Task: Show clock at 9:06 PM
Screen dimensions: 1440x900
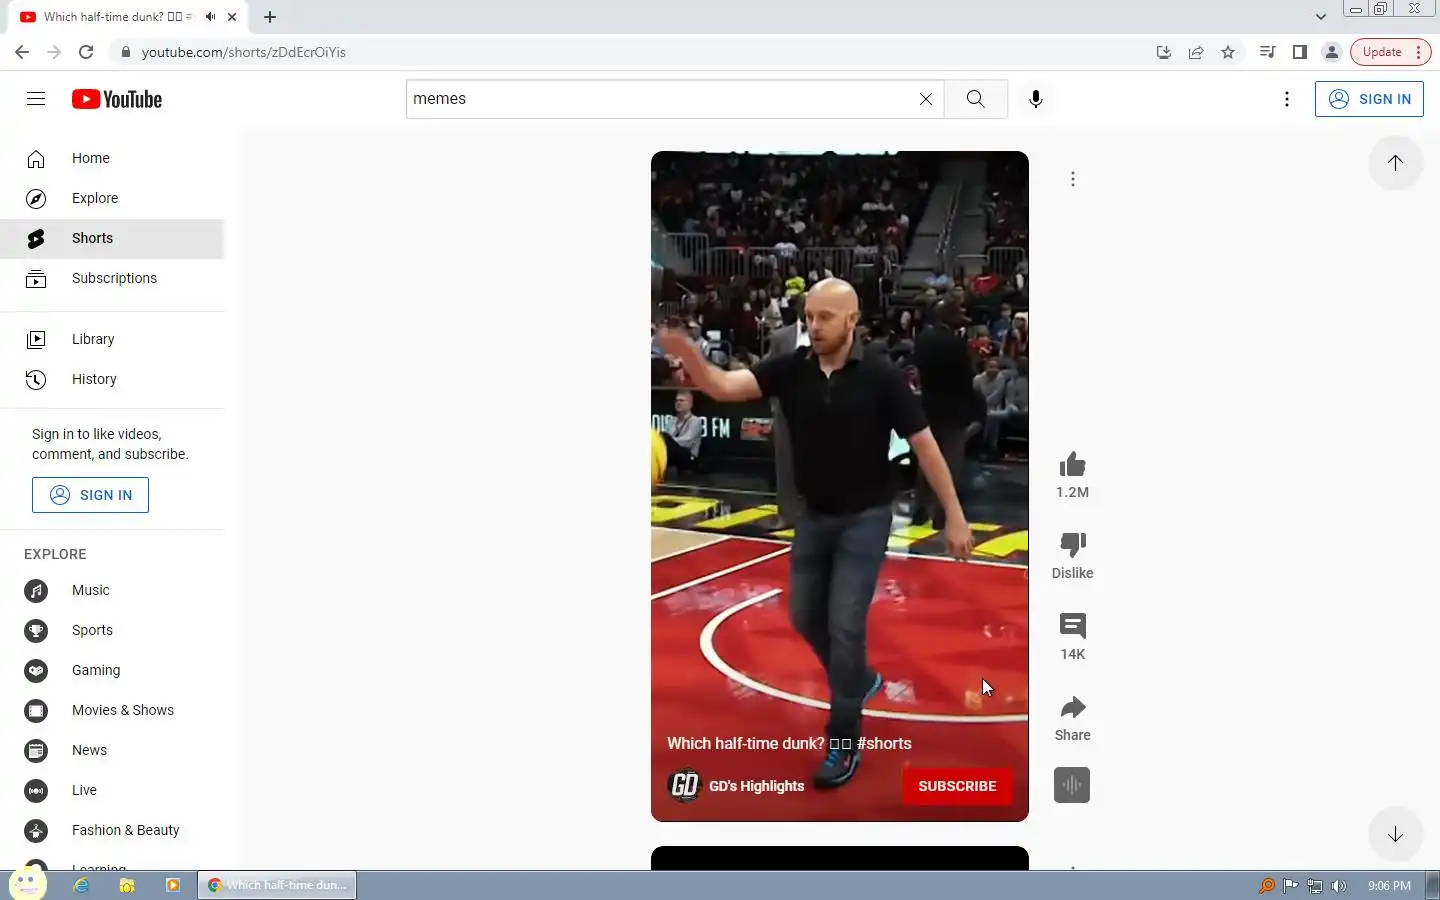Action: coord(1389,886)
